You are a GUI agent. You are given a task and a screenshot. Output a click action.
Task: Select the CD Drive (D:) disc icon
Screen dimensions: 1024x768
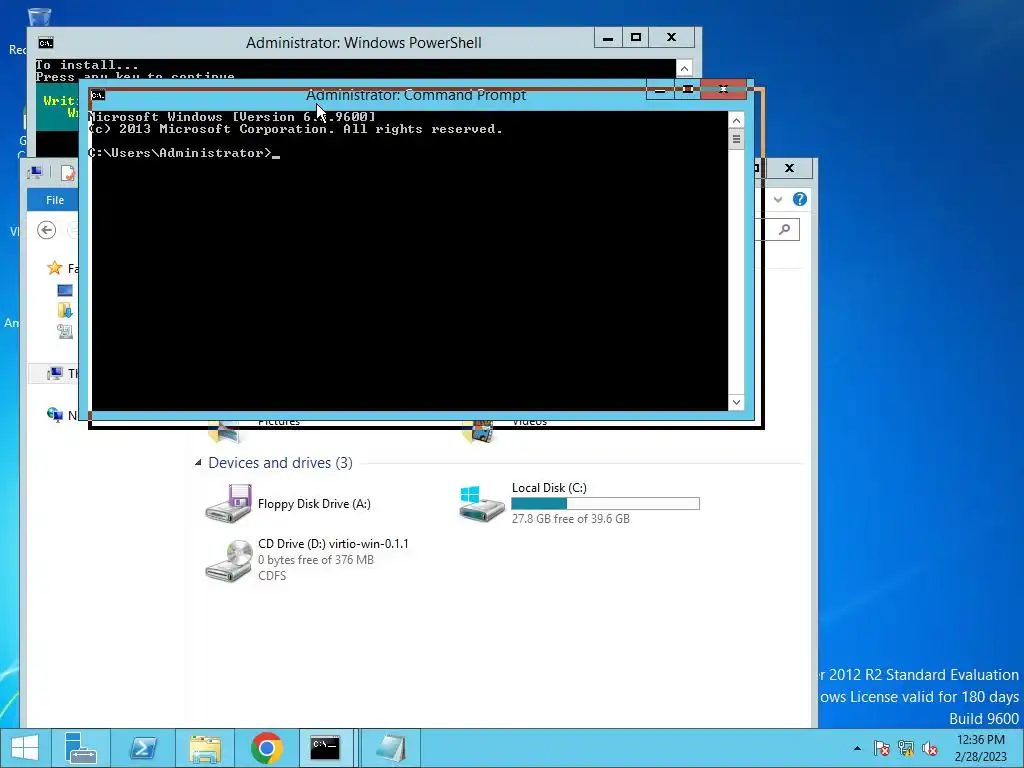click(x=229, y=560)
